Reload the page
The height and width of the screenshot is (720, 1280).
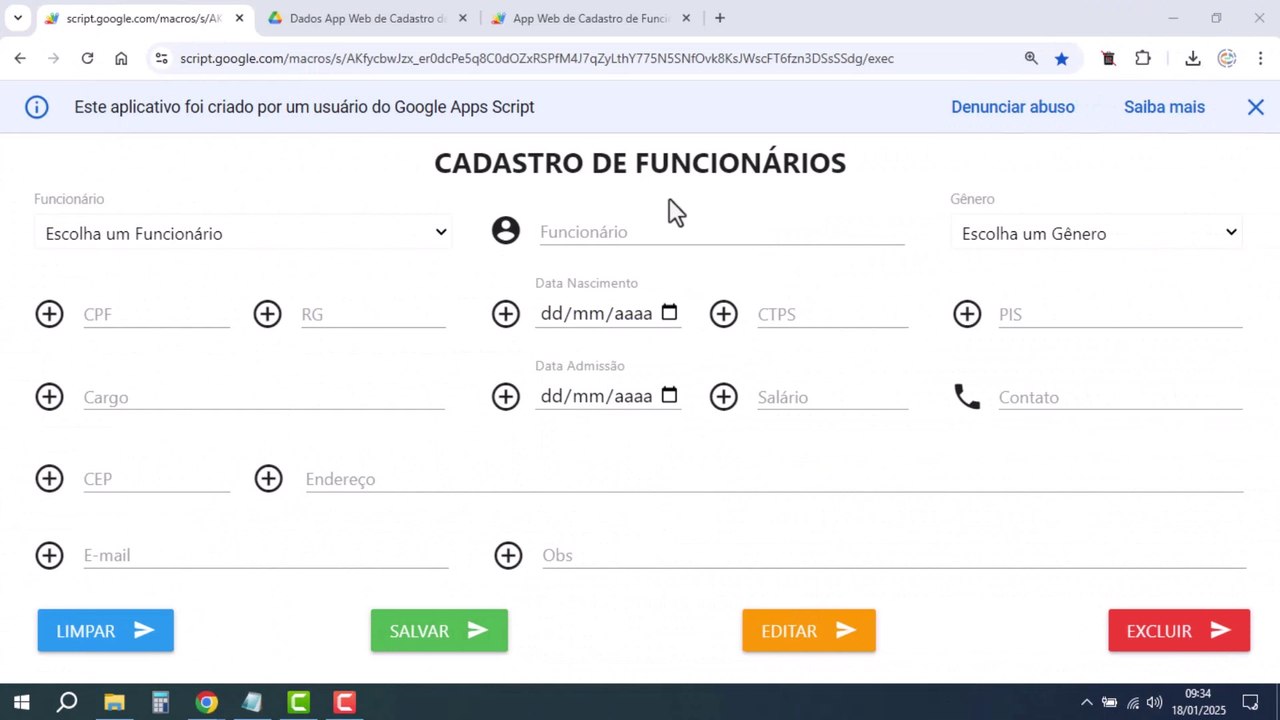[x=87, y=59]
